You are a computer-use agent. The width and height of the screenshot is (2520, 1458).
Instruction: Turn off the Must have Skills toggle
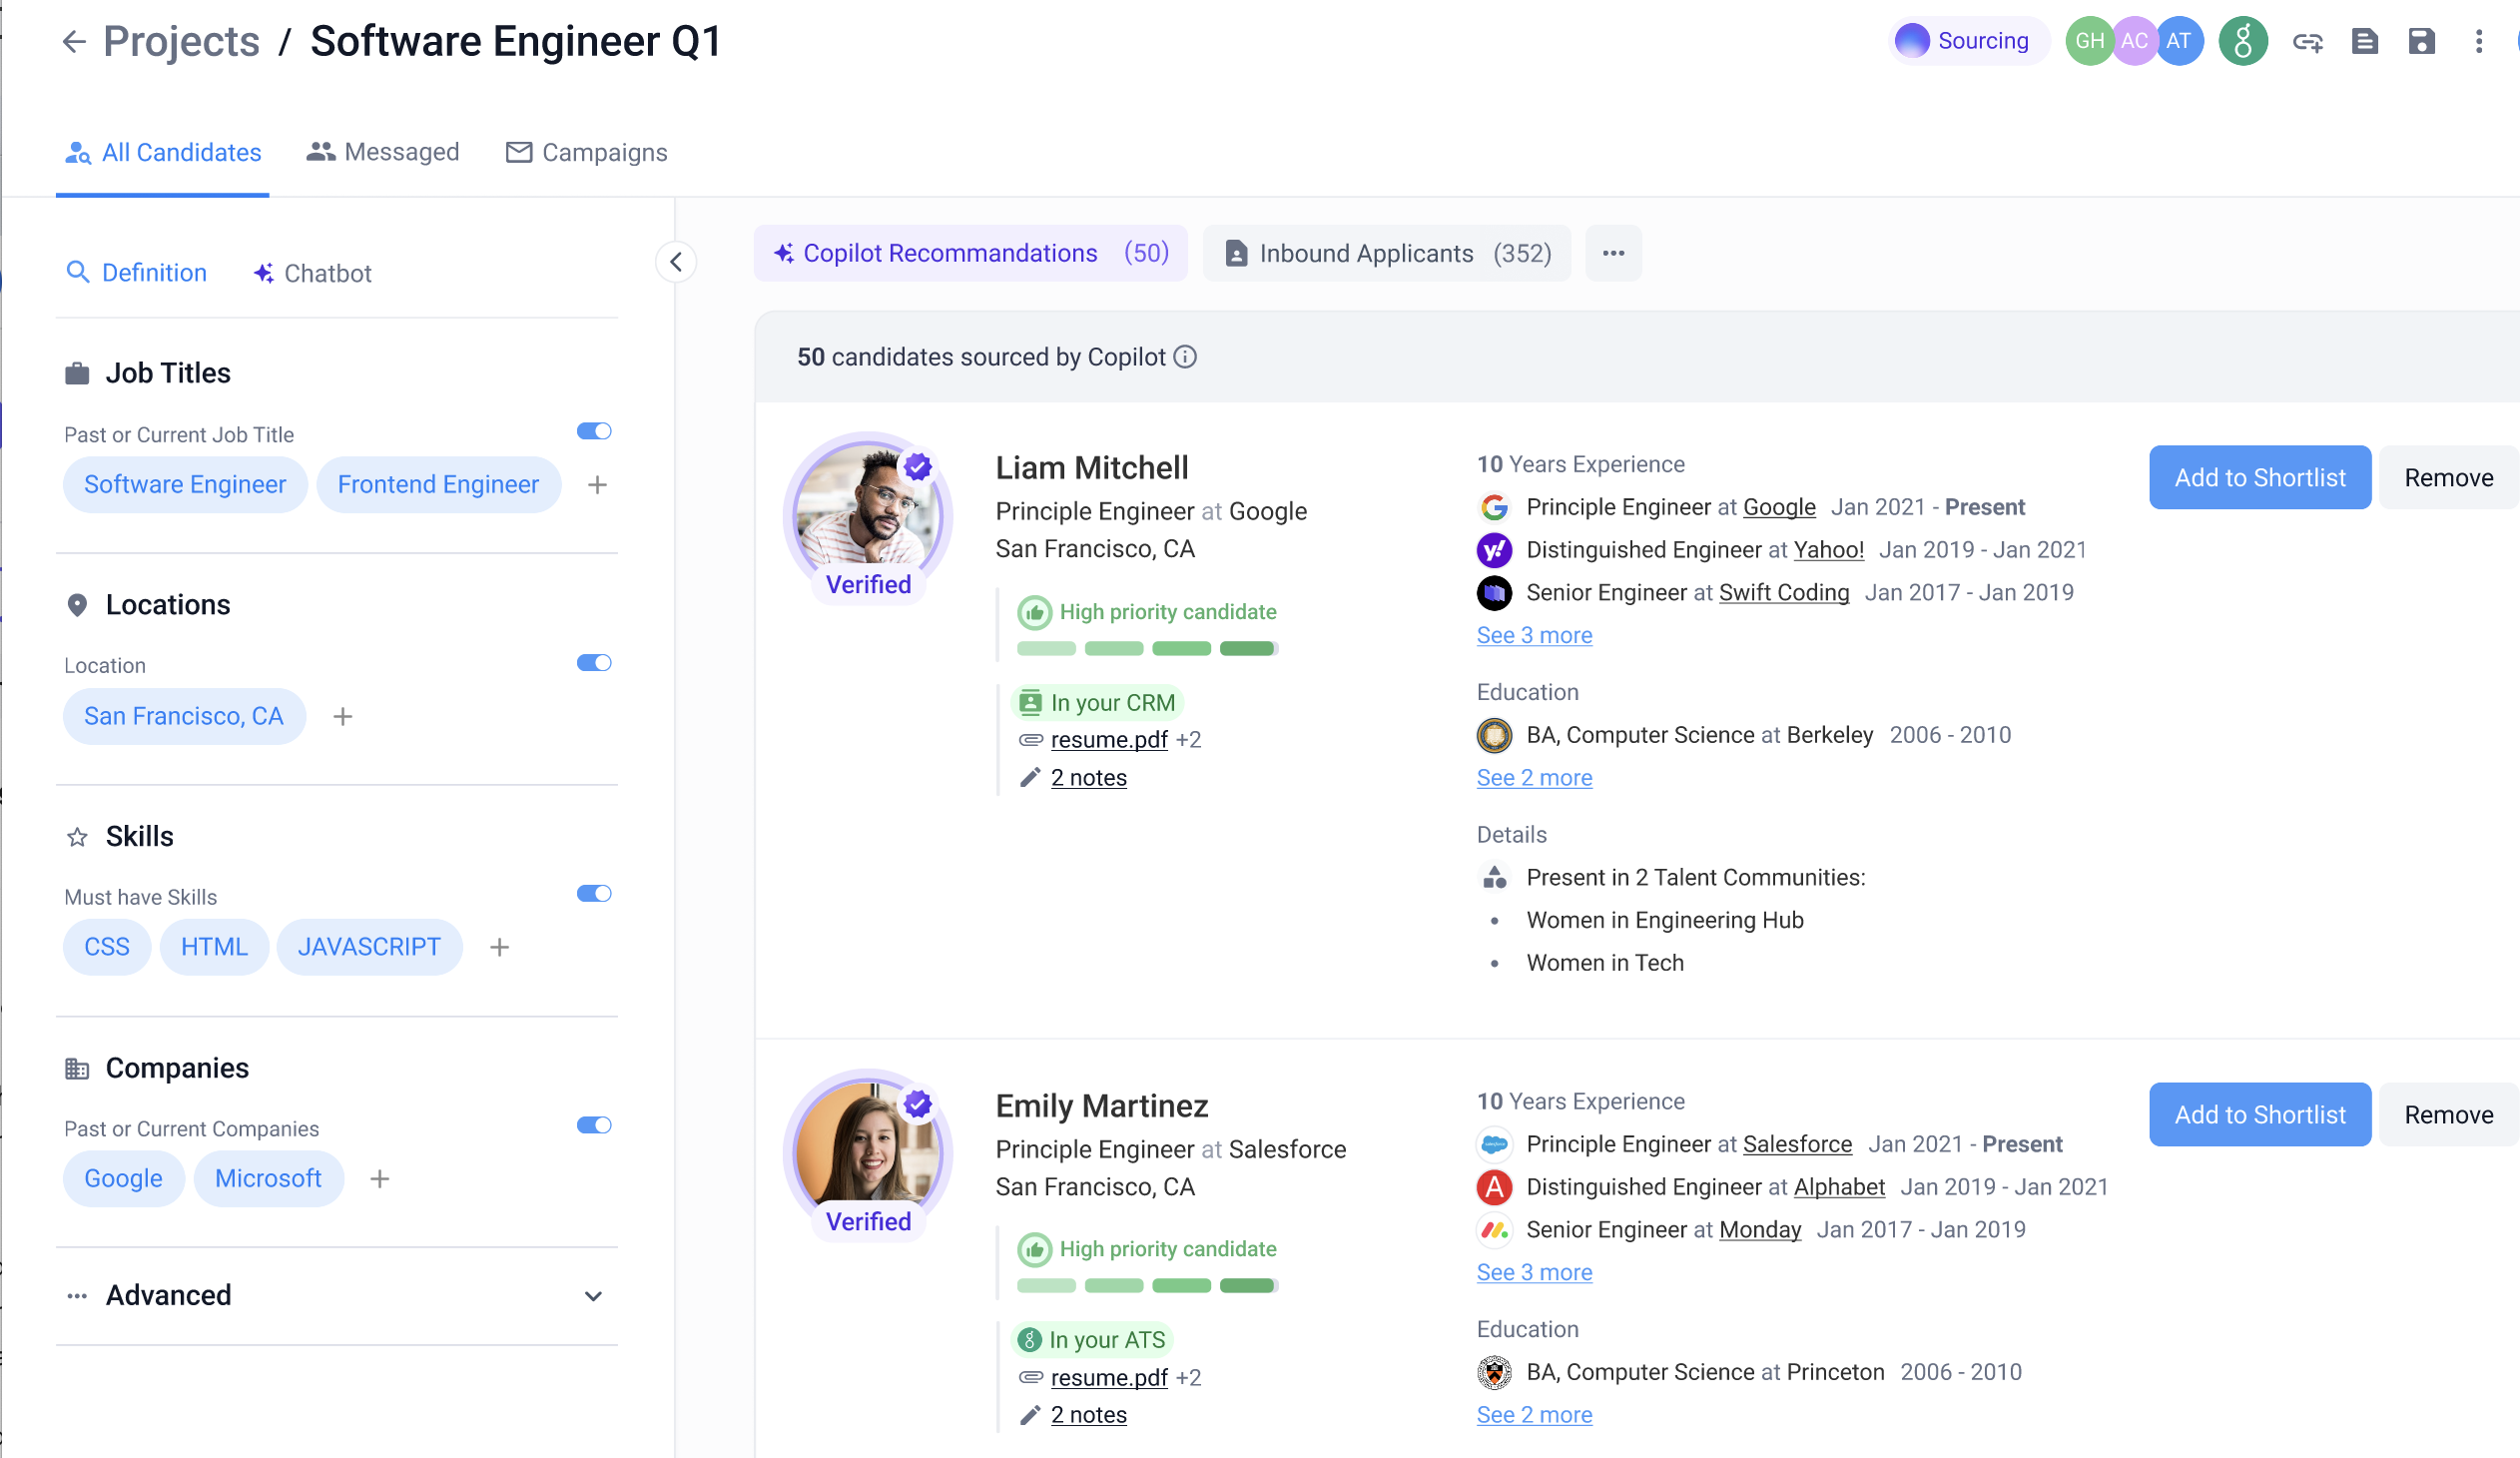coord(593,893)
